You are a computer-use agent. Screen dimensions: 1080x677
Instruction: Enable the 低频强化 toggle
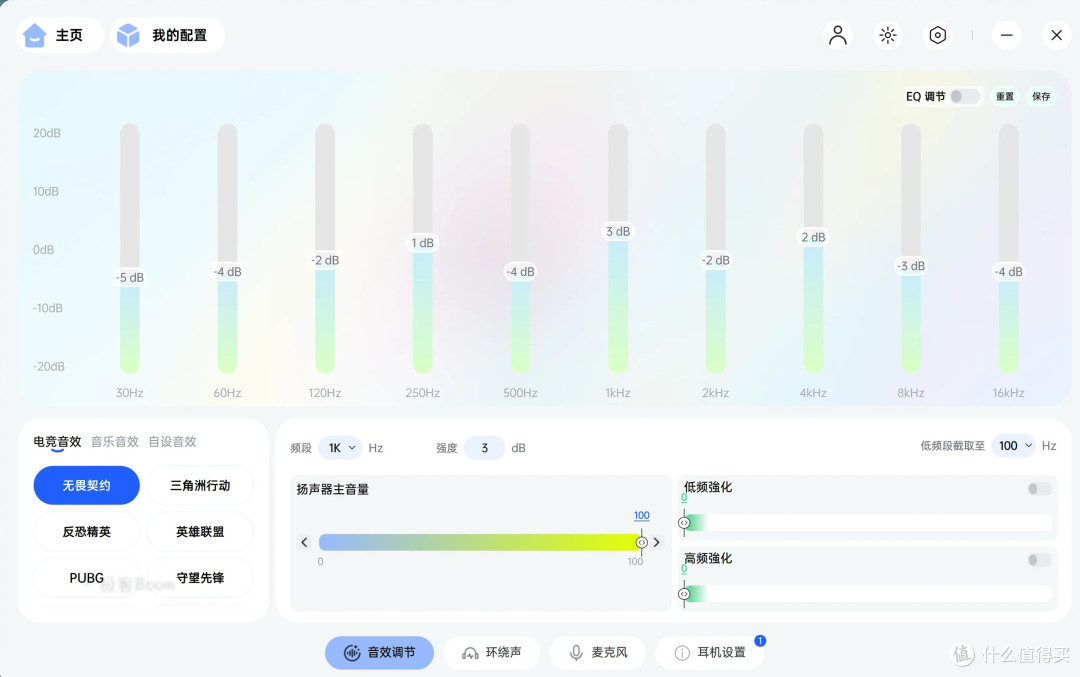pos(1039,489)
